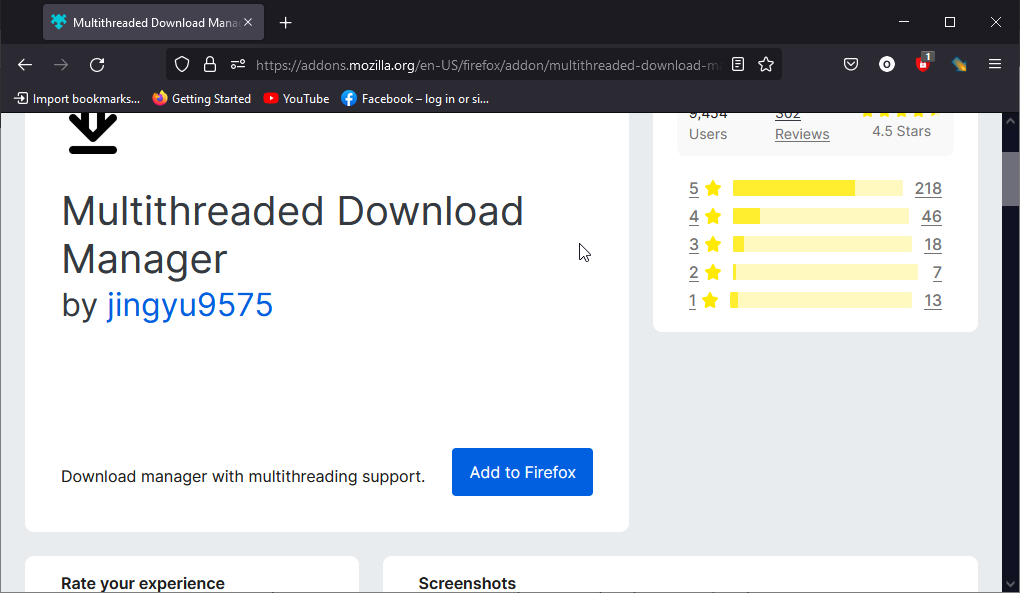Open the tracking protection shield icon
The image size is (1020, 593).
[182, 64]
